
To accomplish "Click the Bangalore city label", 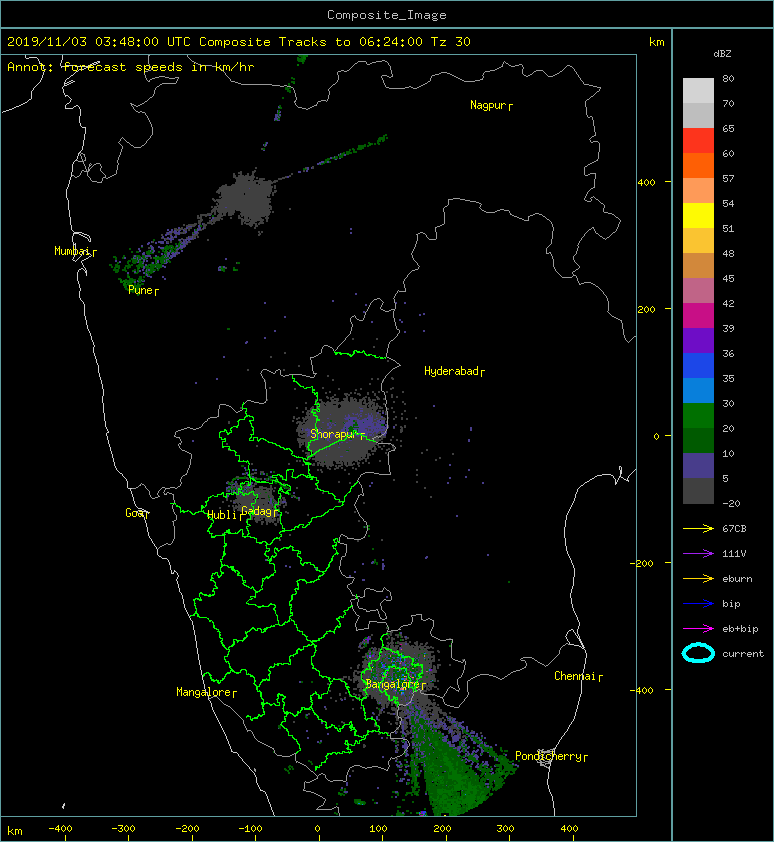I will [395, 684].
